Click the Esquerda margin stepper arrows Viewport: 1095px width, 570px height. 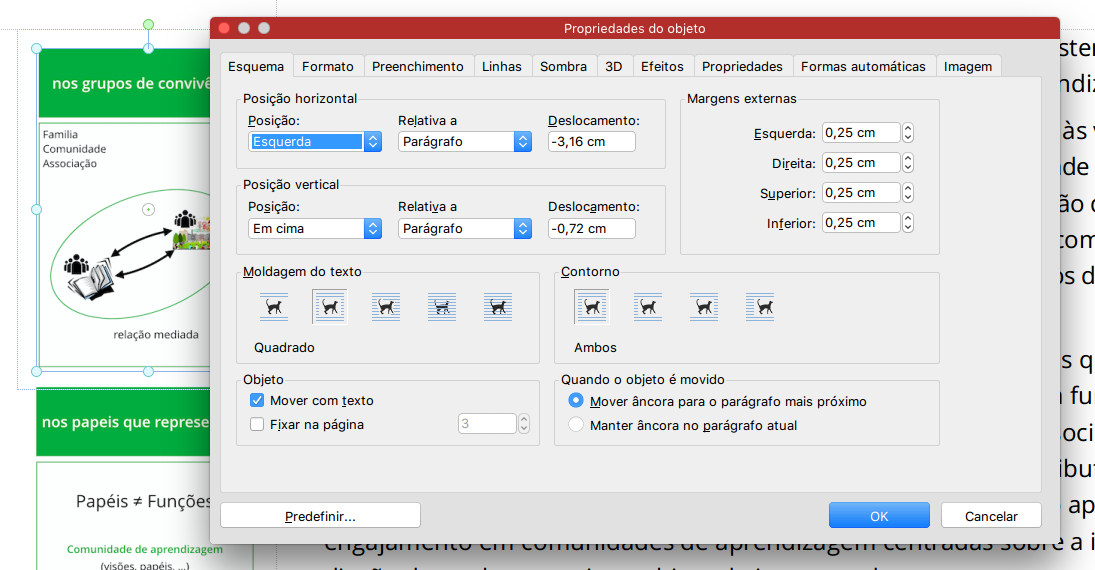908,133
